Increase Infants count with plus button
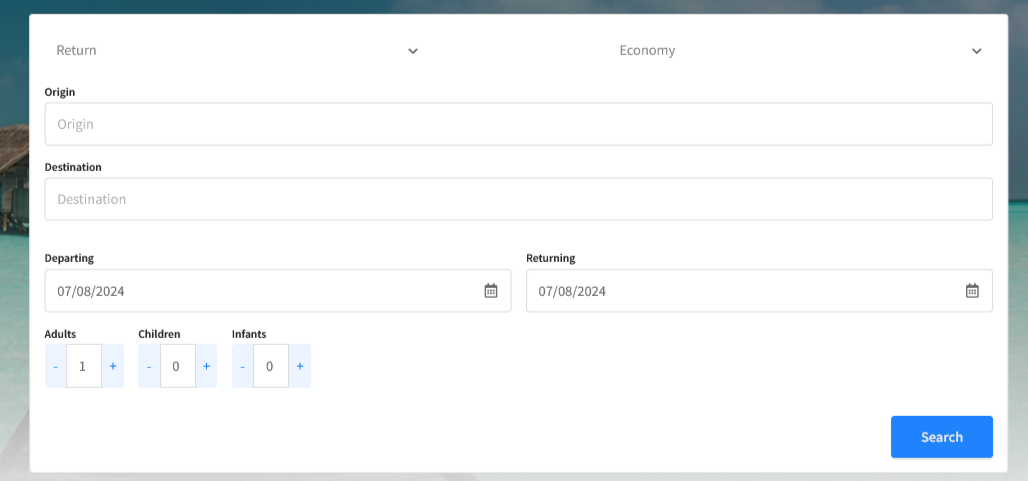Screen dimensions: 1028x481 300,366
